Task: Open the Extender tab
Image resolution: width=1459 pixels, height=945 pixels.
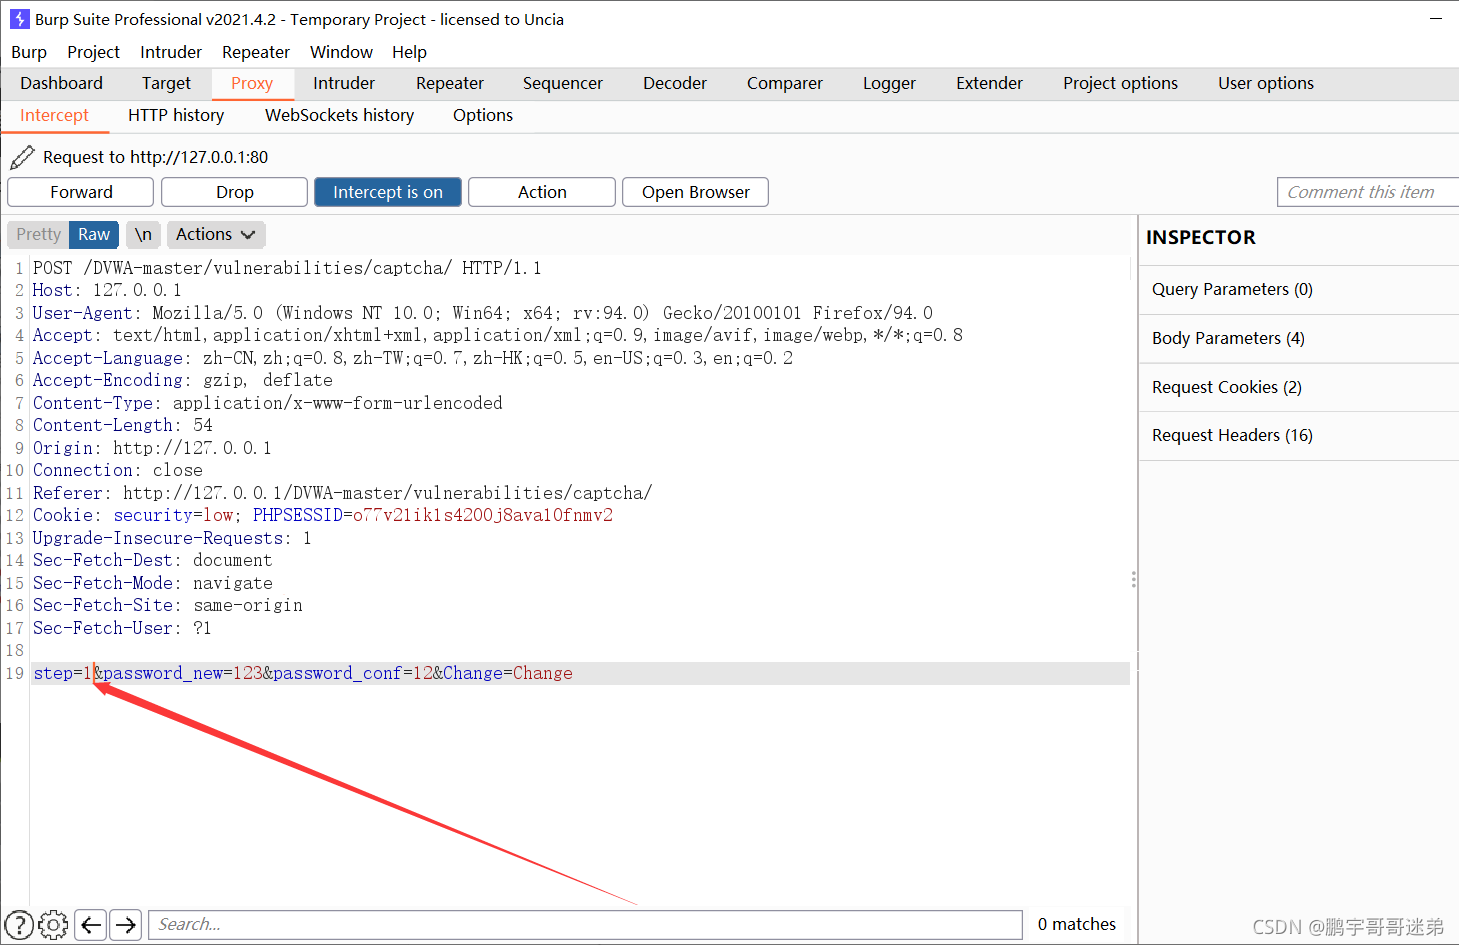Action: (x=989, y=83)
